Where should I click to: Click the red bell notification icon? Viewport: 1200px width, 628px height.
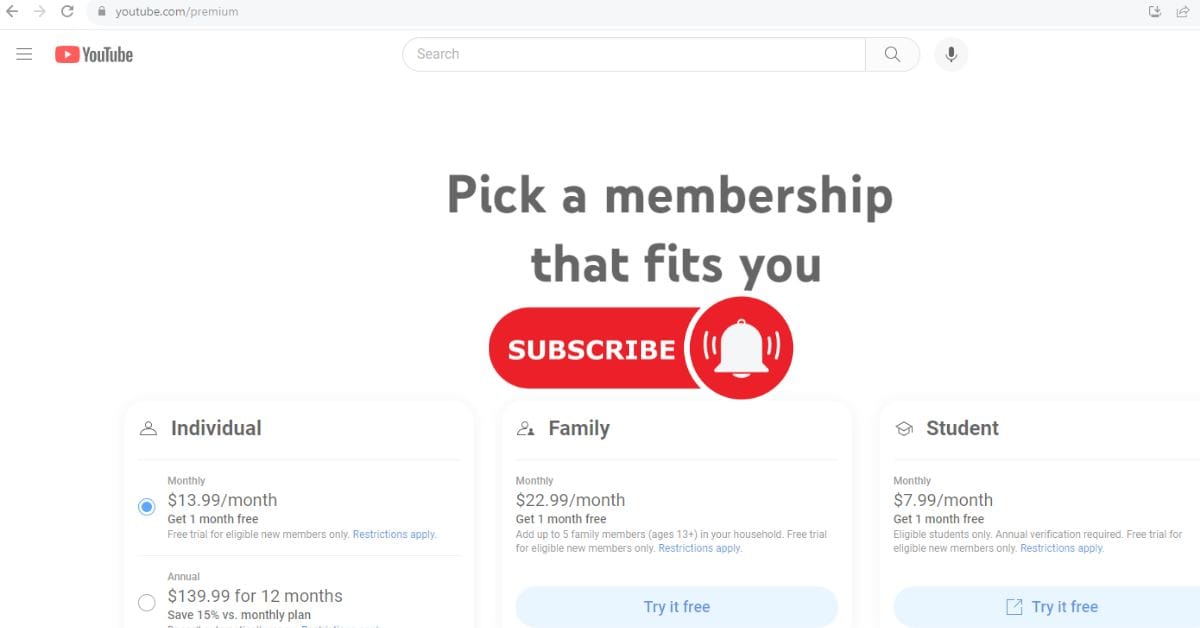pyautogui.click(x=741, y=348)
